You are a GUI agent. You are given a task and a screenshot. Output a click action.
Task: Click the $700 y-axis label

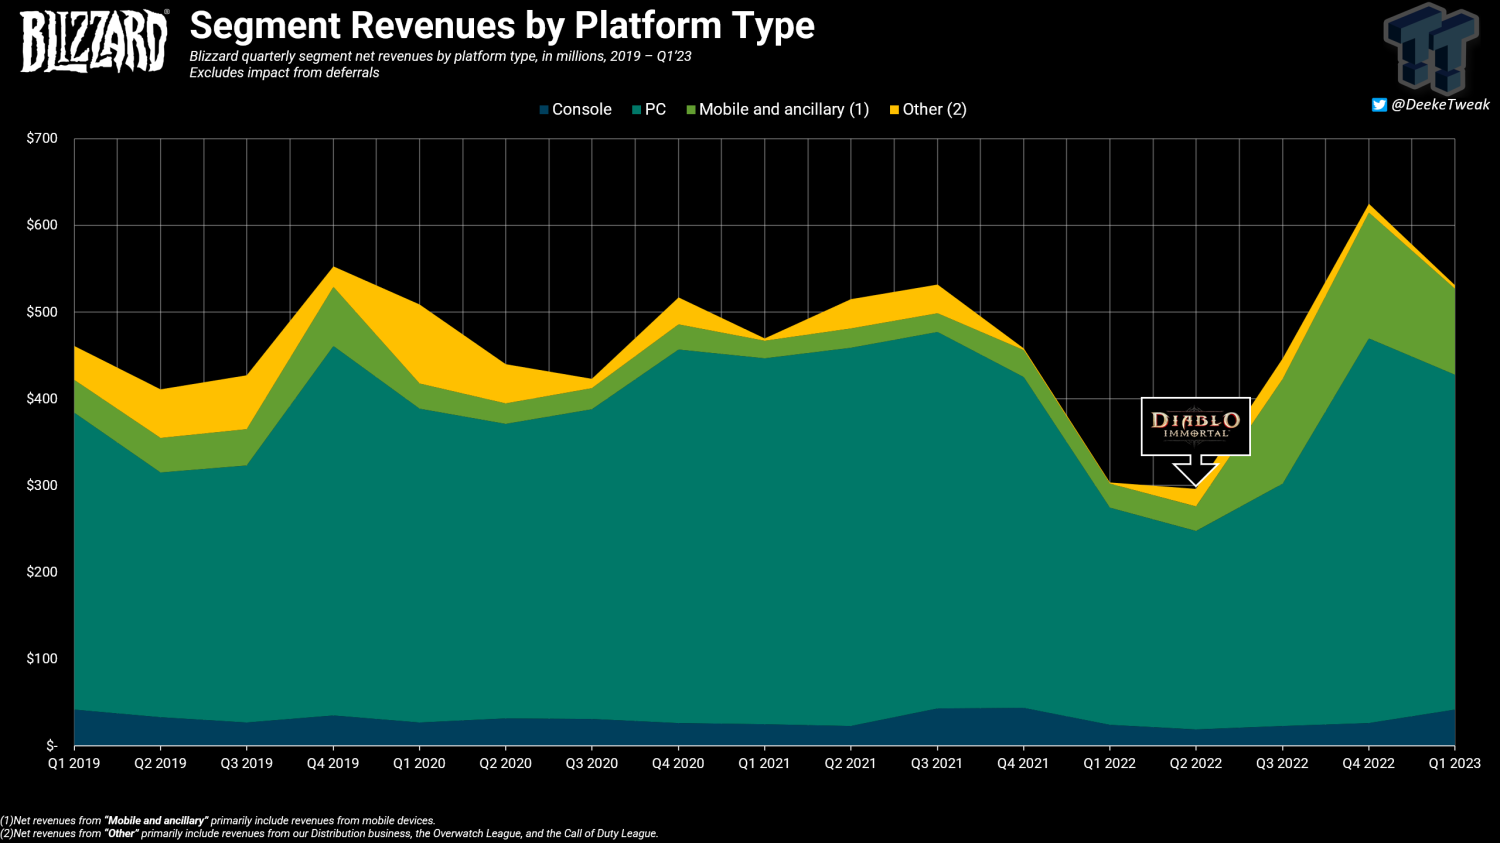(42, 139)
